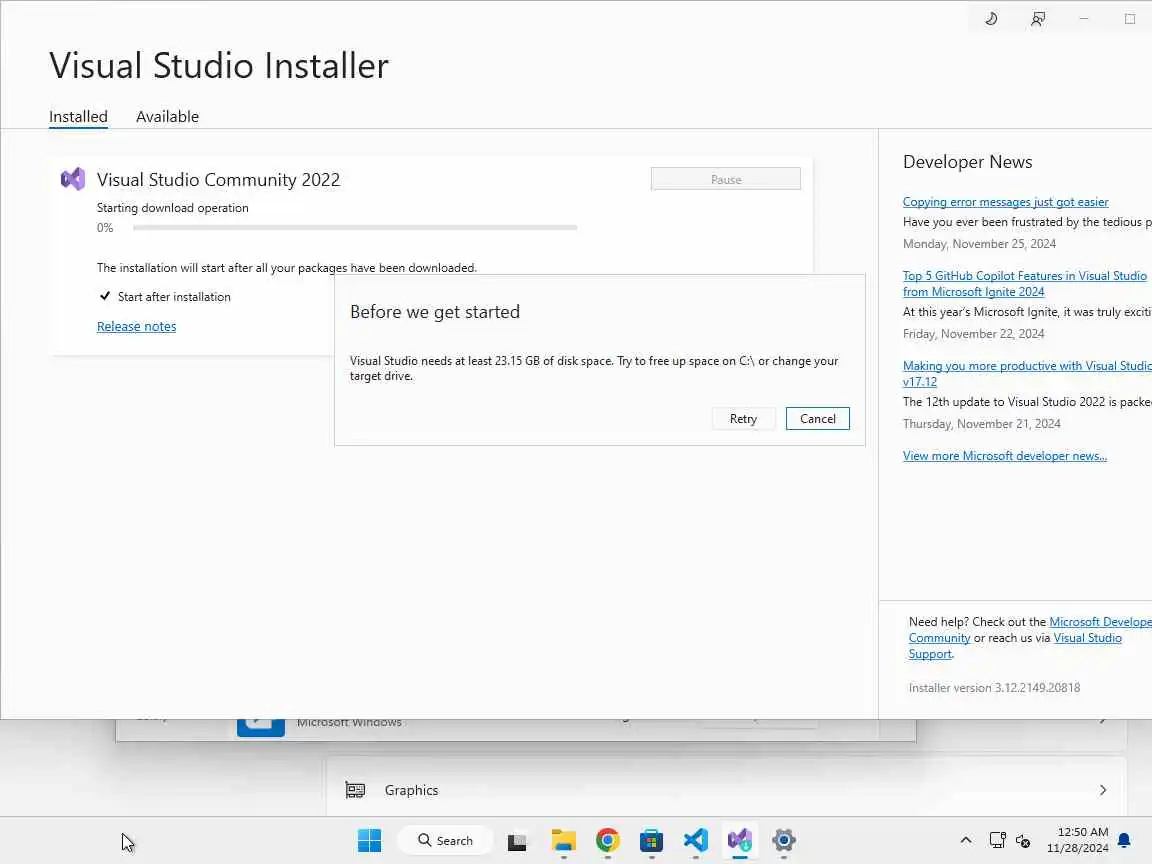
Task: Maximize the Visual Studio Installer window
Action: click(1130, 19)
